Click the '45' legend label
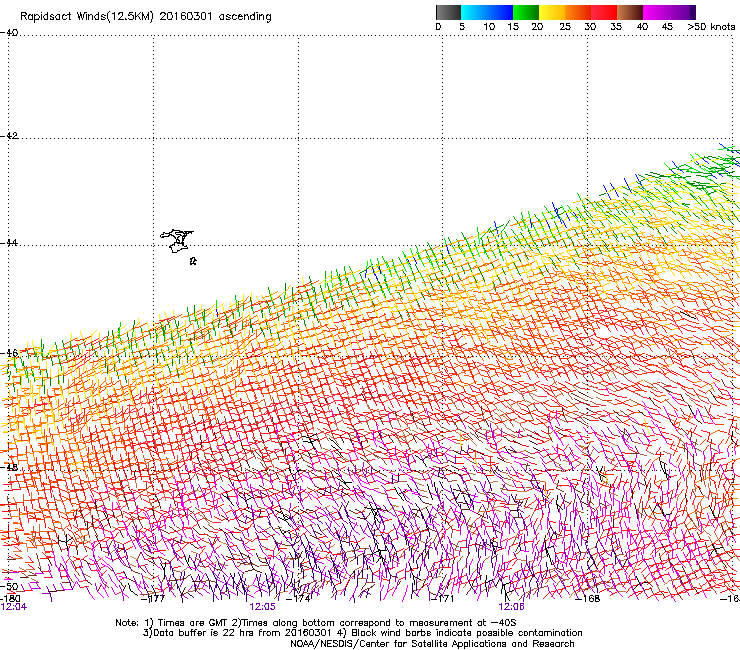The width and height of the screenshot is (740, 650). 667,27
